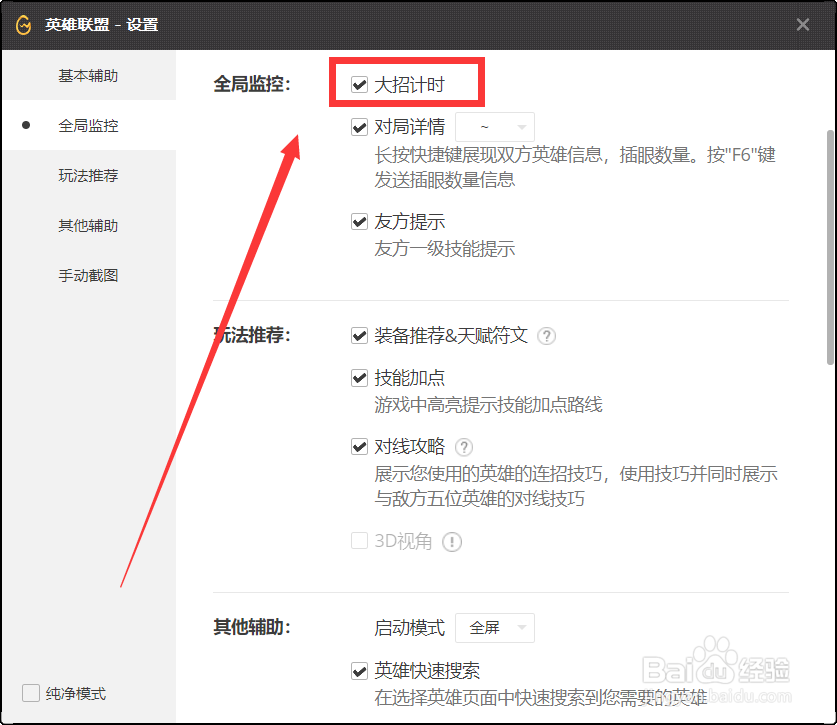Viewport: 837px width, 725px height.
Task: Toggle the 技能加点 checkbox
Action: (359, 378)
